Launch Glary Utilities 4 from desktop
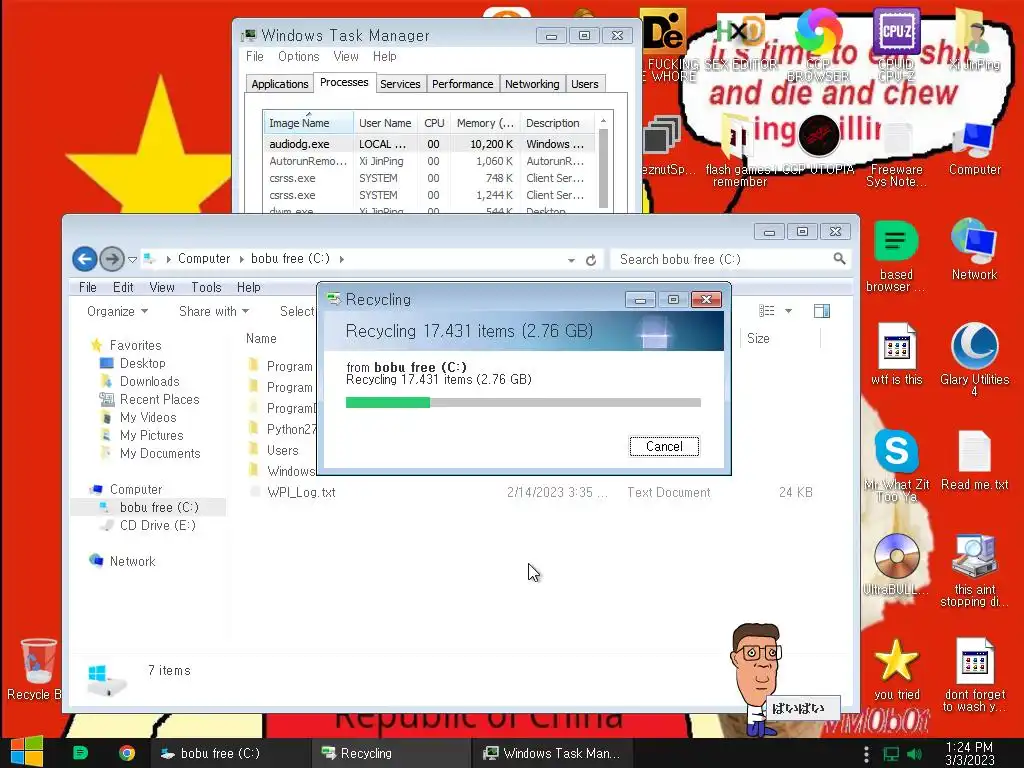This screenshot has width=1024, height=768. click(x=974, y=360)
